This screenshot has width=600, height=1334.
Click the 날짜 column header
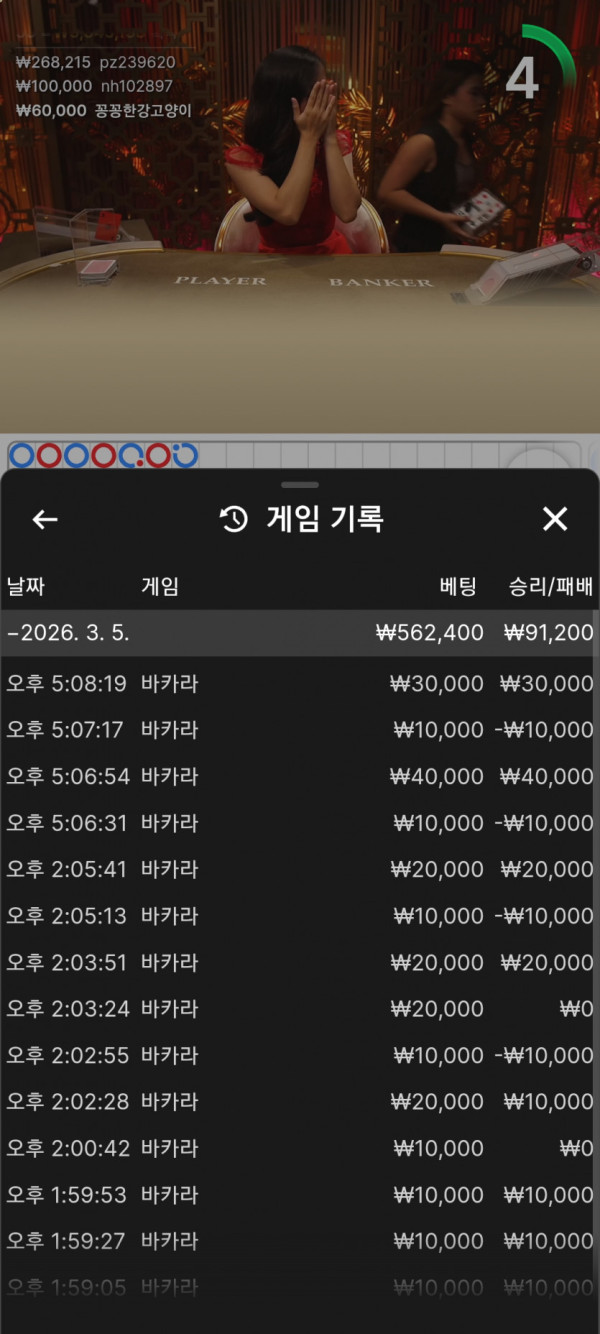[26, 586]
